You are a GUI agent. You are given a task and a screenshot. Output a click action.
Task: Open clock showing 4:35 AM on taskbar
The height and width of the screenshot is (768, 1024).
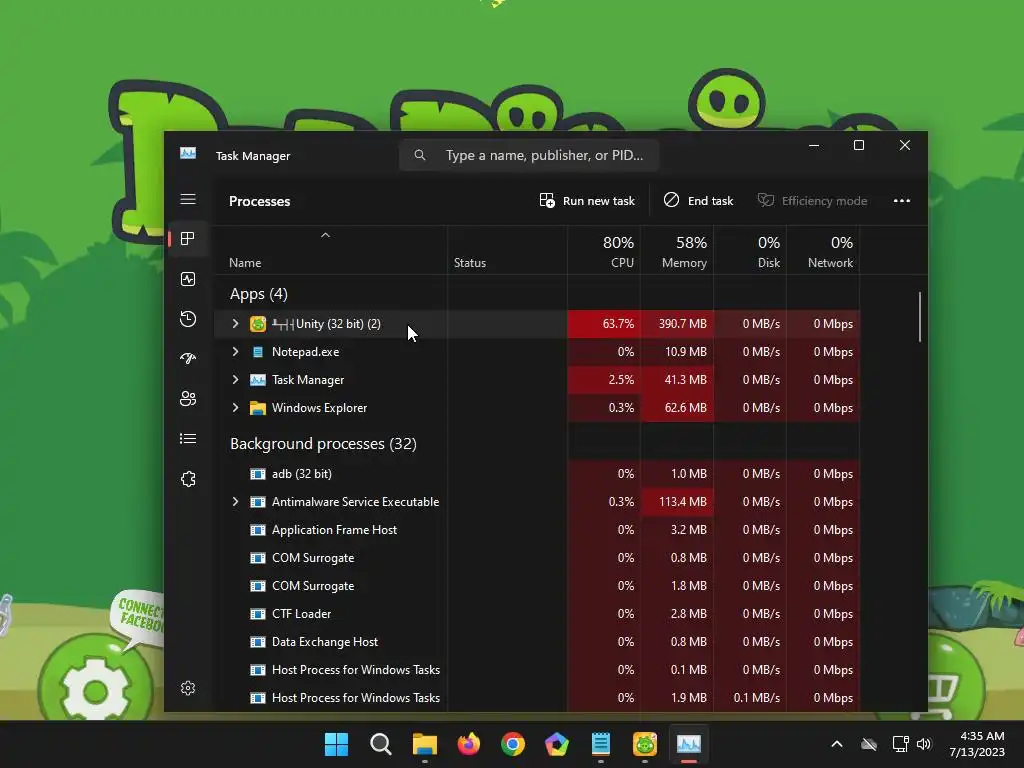click(x=977, y=744)
